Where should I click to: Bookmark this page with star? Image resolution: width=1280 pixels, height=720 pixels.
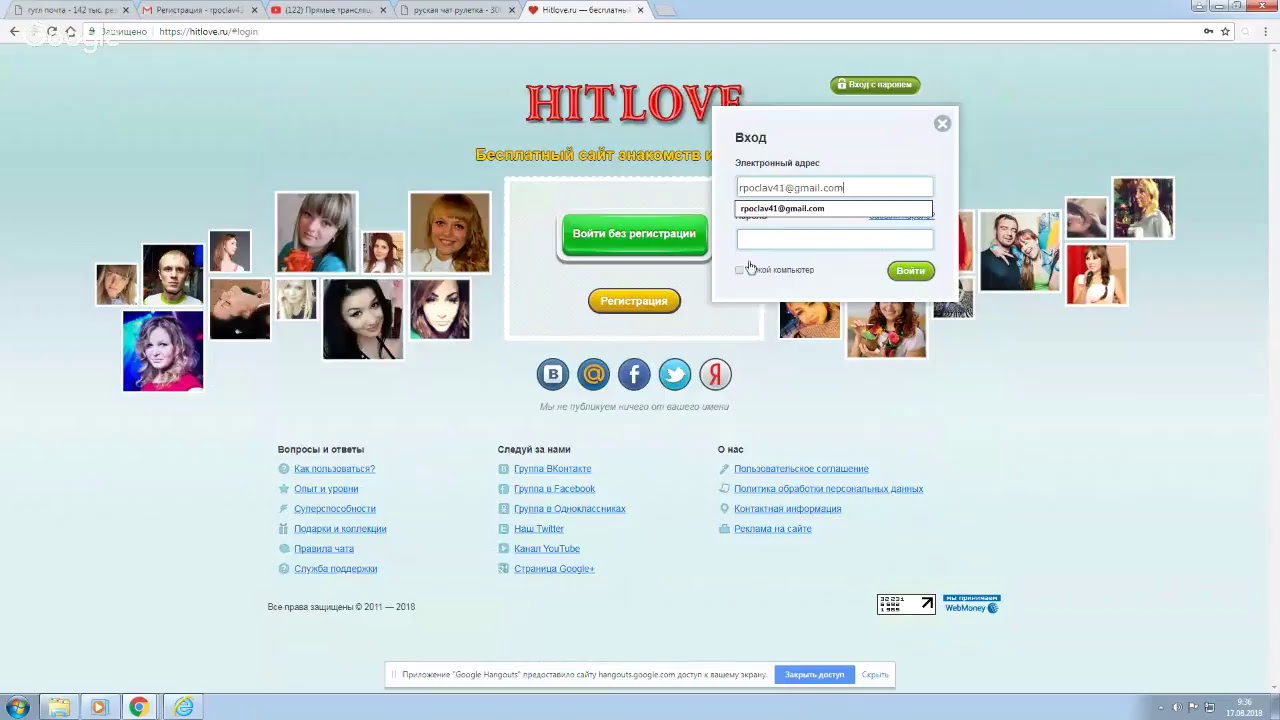click(x=1225, y=32)
